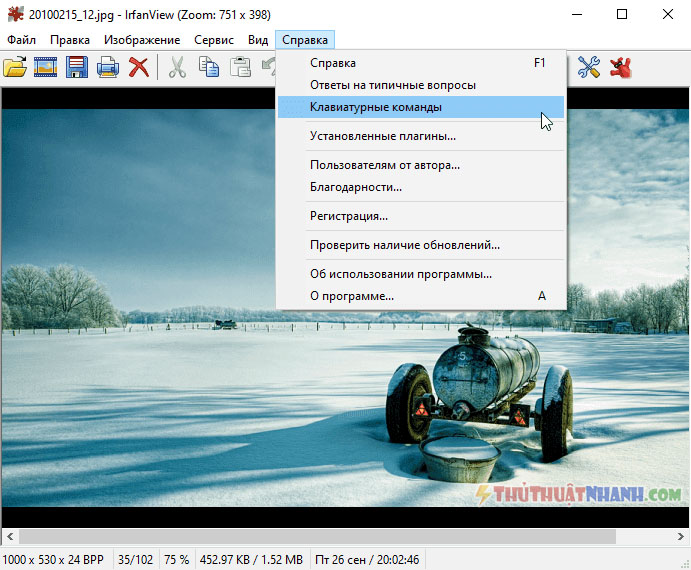Open Благодарности... entry
Viewport: 691px width, 570px height.
tap(421, 187)
